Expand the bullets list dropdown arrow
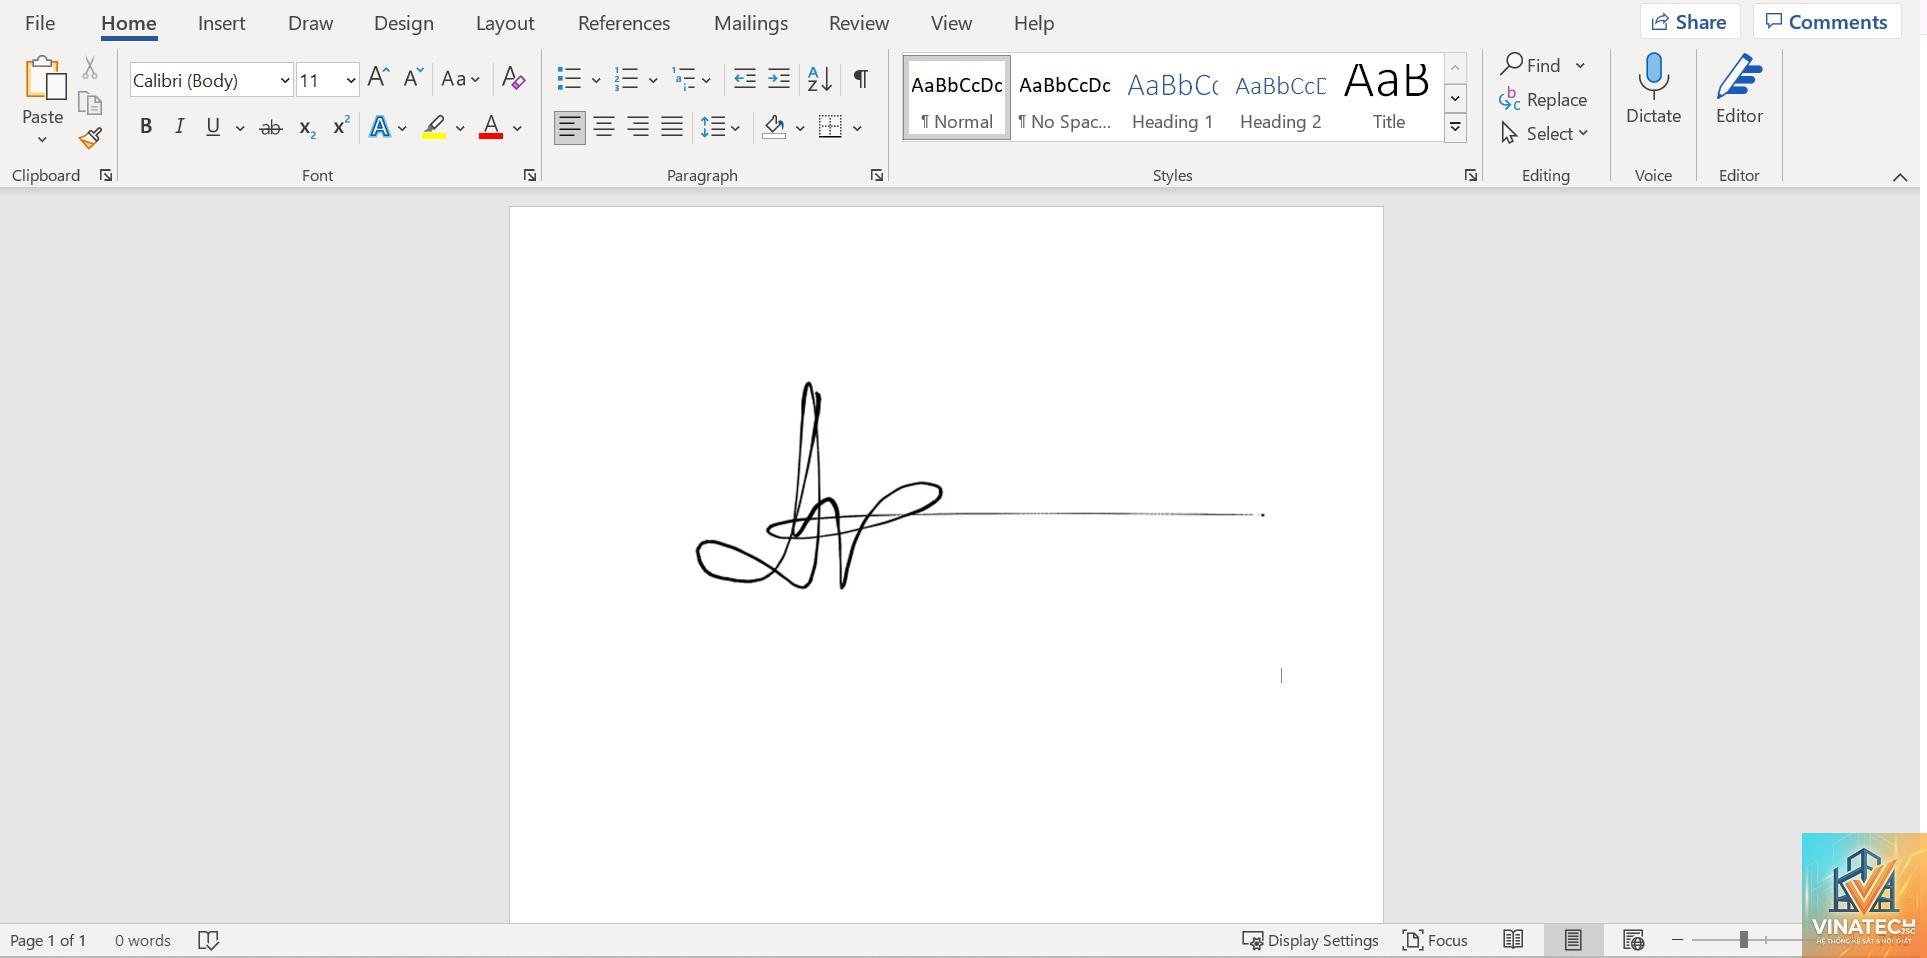This screenshot has height=958, width=1927. (x=596, y=80)
